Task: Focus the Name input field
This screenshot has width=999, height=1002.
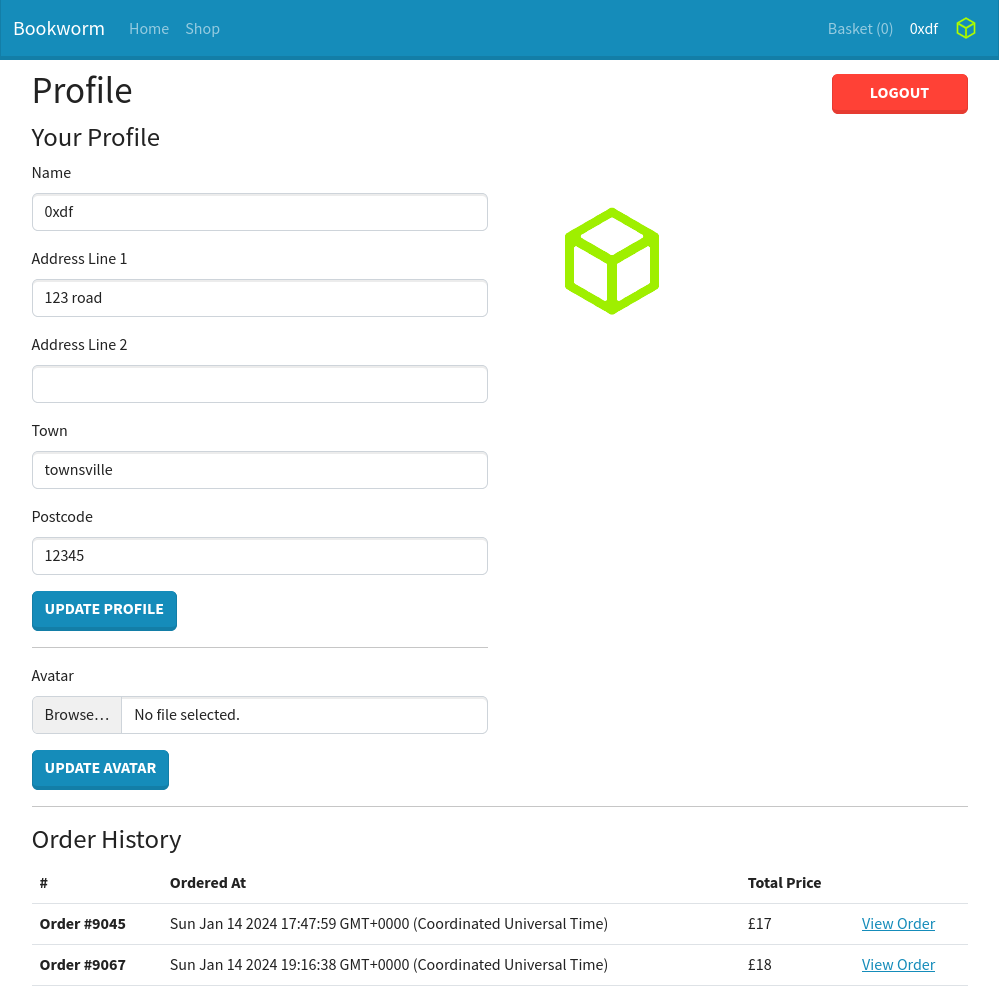Action: point(260,212)
